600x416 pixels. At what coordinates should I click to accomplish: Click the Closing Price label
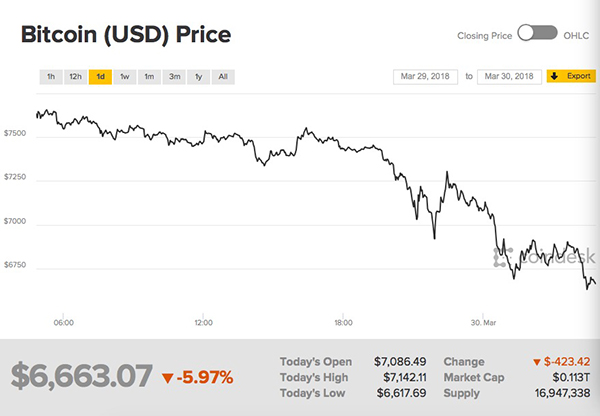click(485, 33)
